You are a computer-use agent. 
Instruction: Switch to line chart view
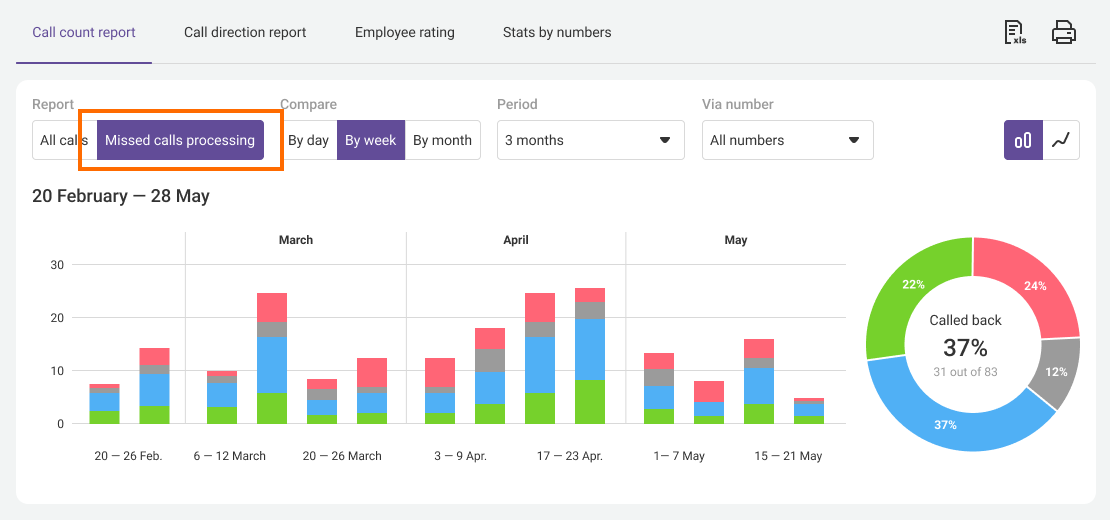1061,140
